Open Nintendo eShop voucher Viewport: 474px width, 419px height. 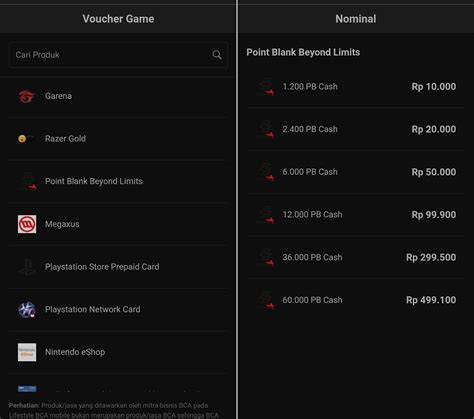[118, 352]
